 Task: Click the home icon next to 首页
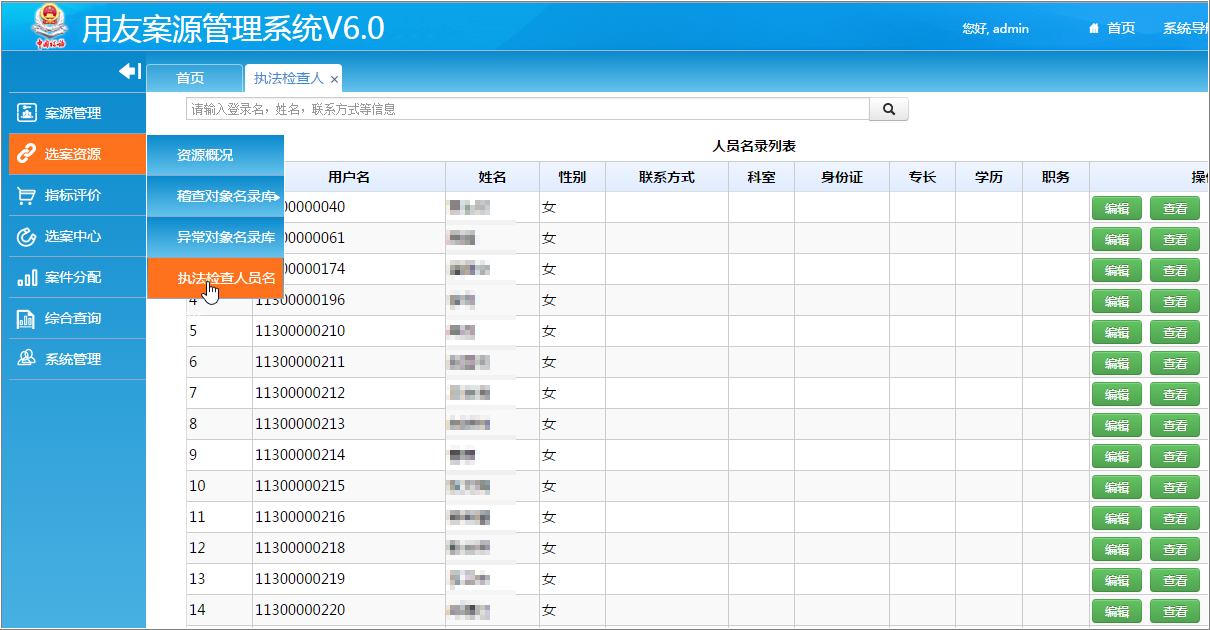click(x=1094, y=28)
